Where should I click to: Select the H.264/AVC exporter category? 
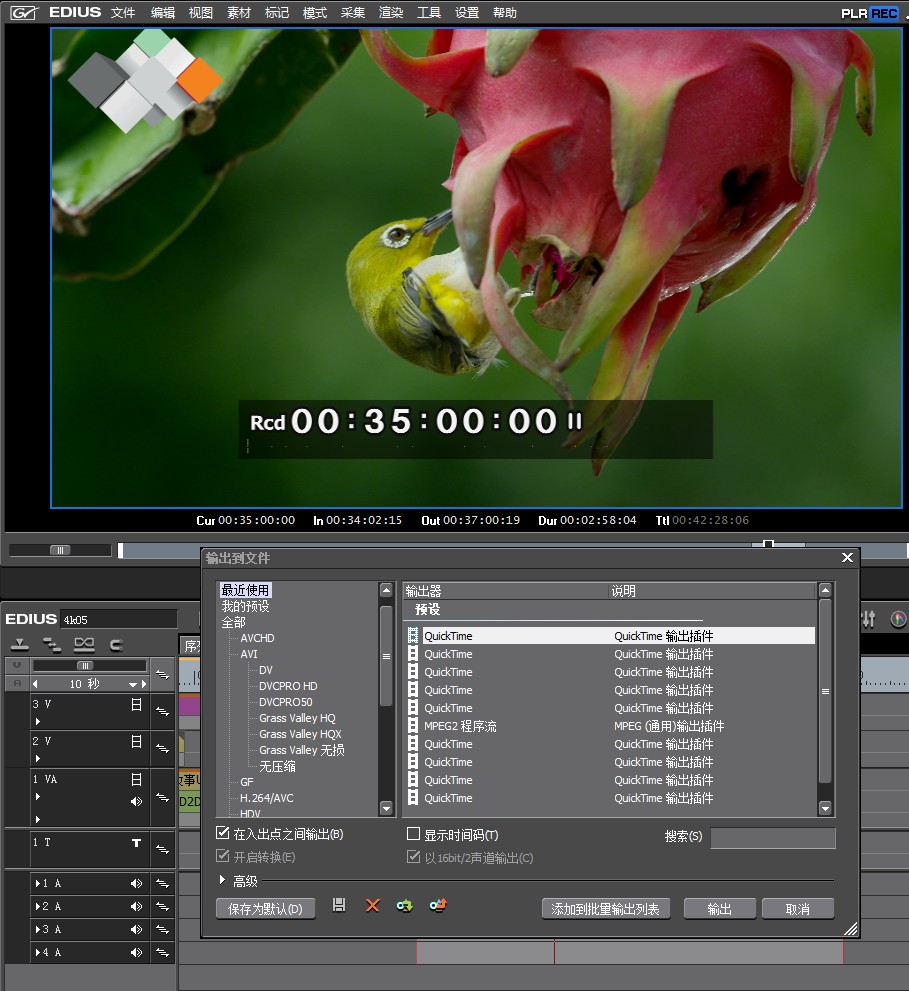tap(266, 798)
